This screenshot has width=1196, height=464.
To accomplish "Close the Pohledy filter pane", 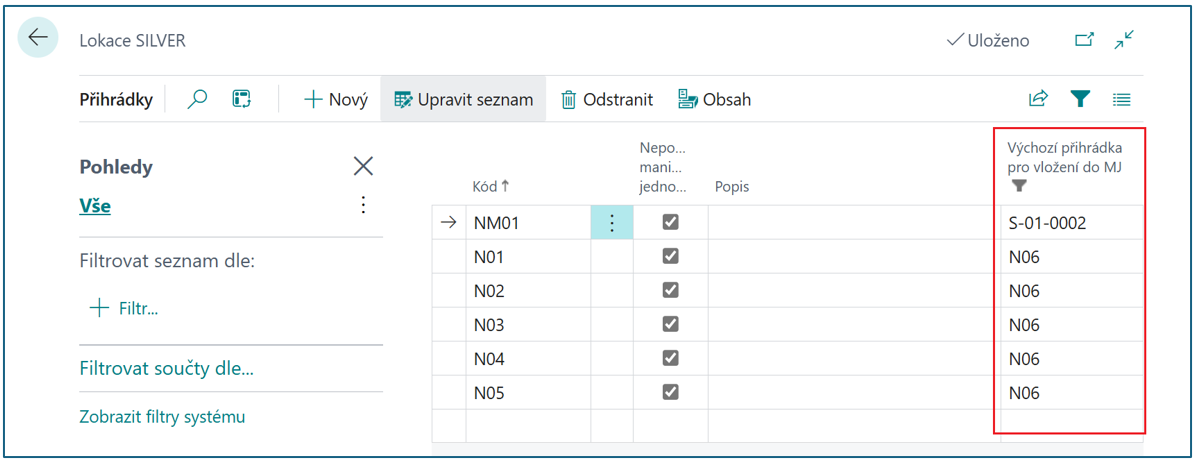I will tap(363, 167).
